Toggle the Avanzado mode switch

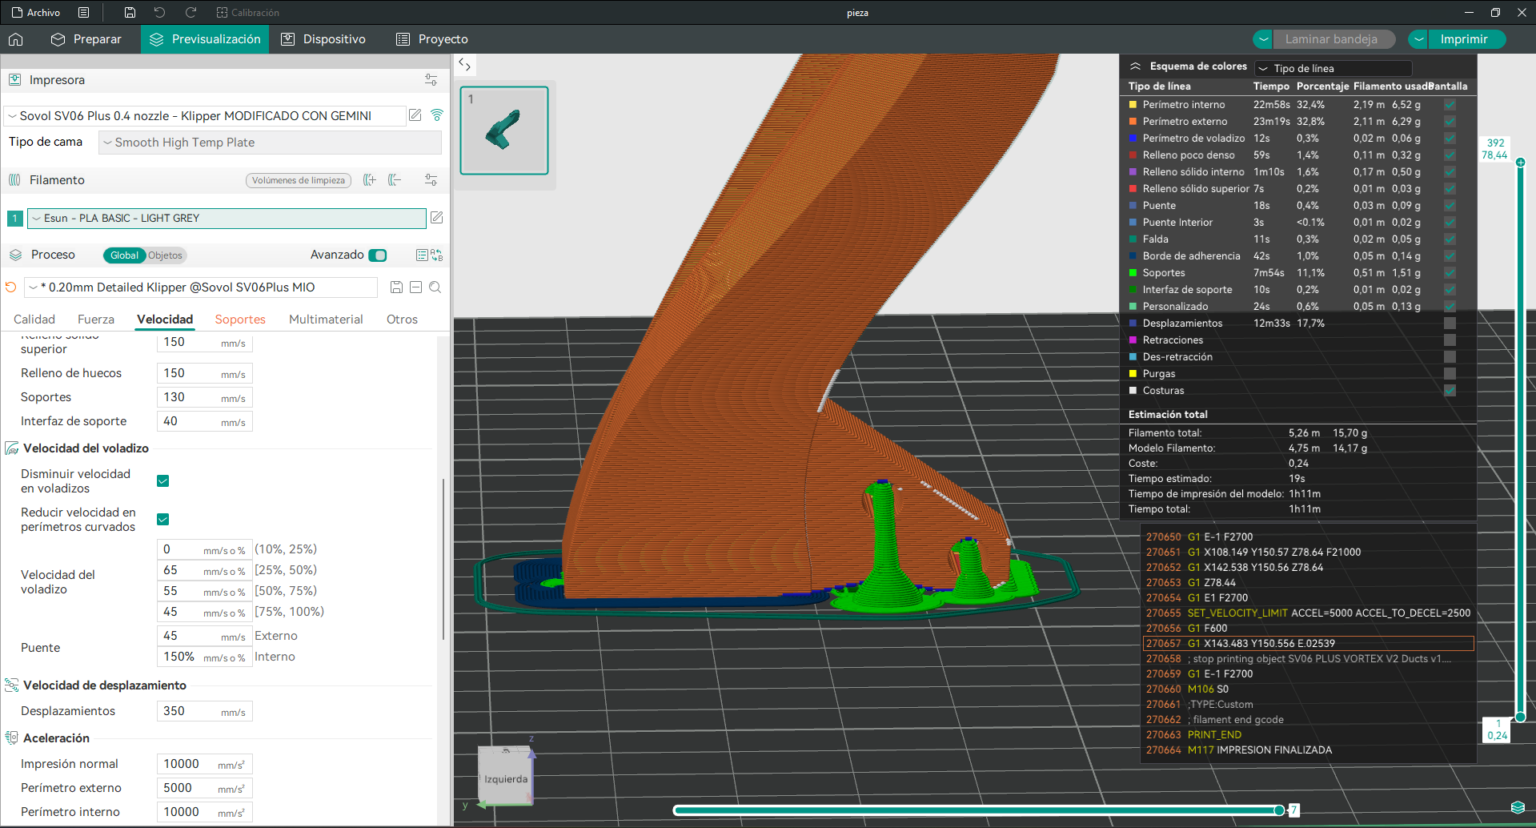pyautogui.click(x=377, y=255)
